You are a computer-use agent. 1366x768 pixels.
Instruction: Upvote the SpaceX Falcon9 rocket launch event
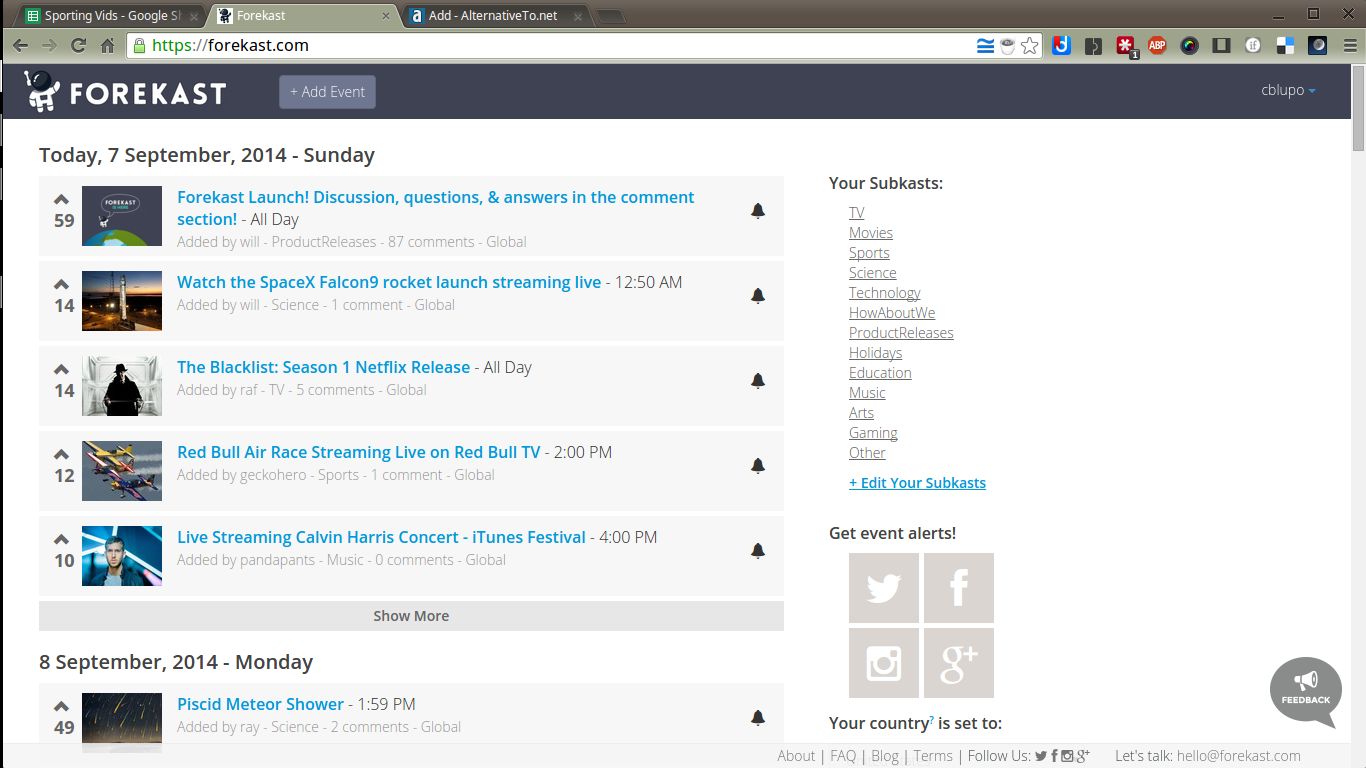[x=61, y=284]
